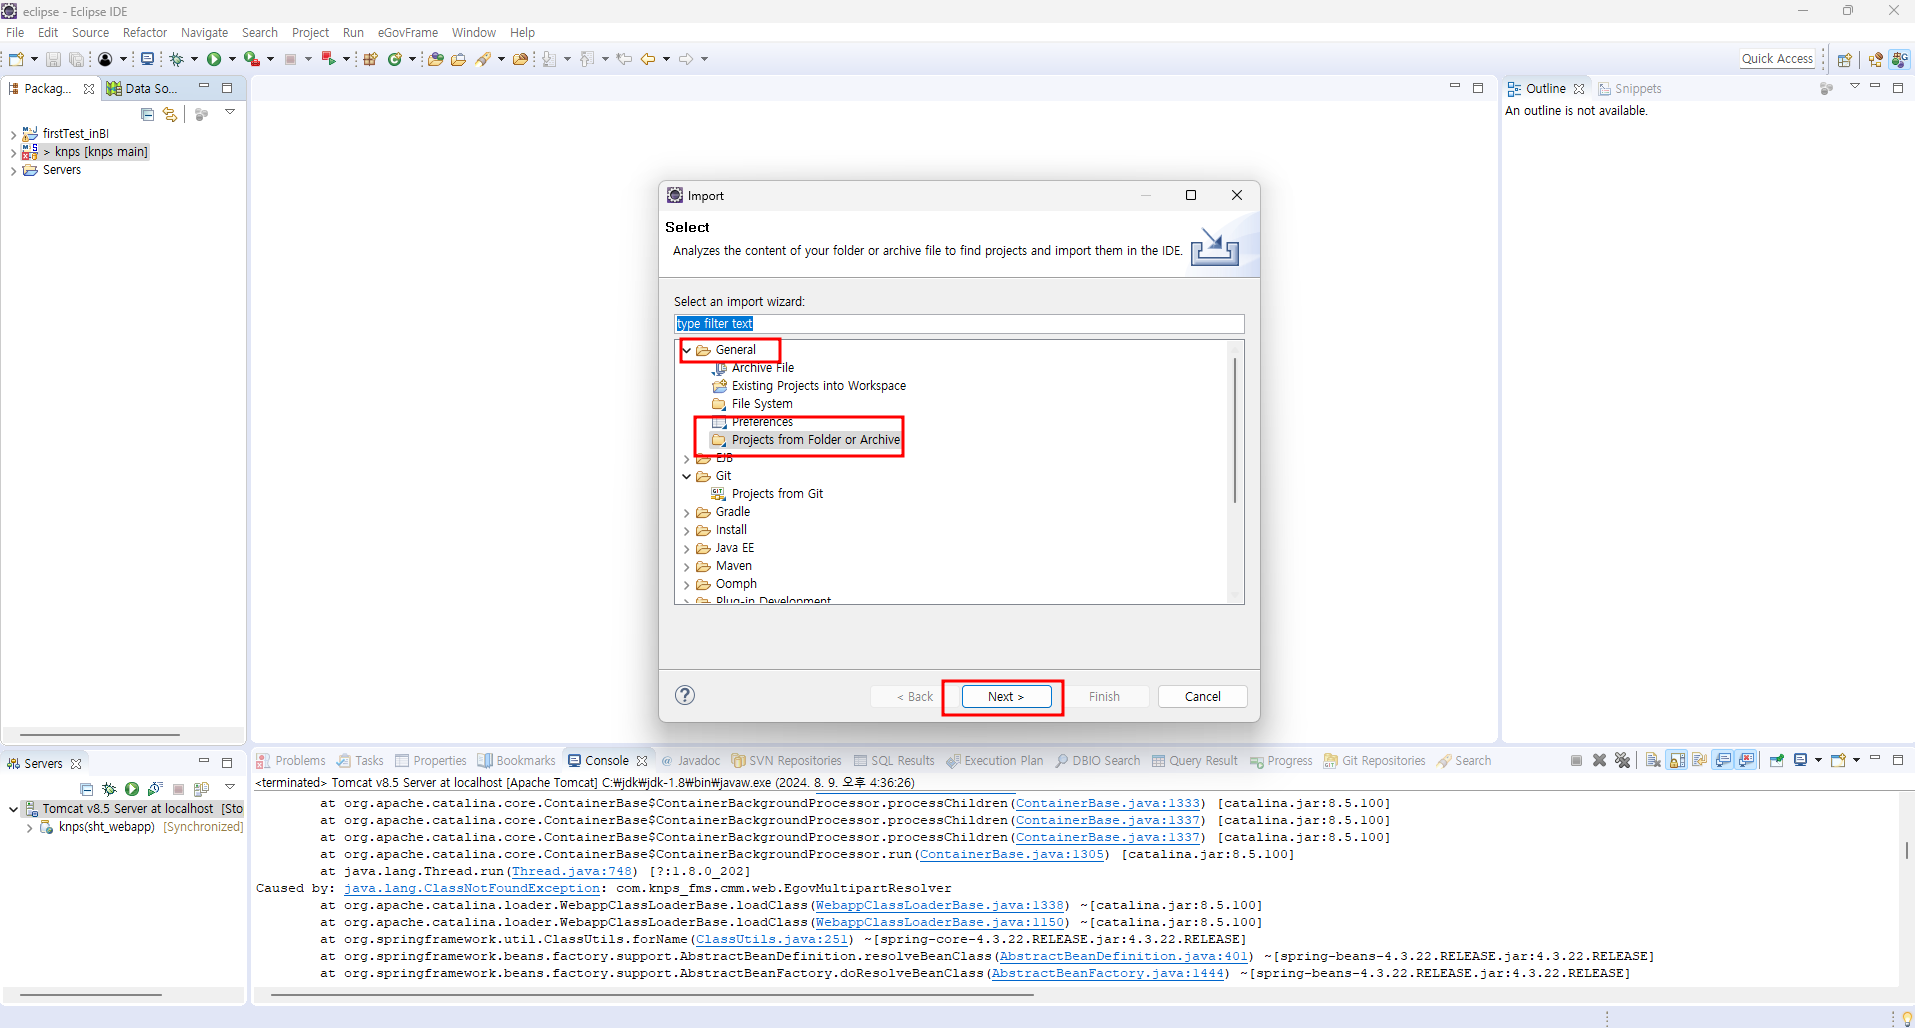Open java.lang.ClassNotFoundException link
This screenshot has width=1915, height=1028.
pos(472,888)
